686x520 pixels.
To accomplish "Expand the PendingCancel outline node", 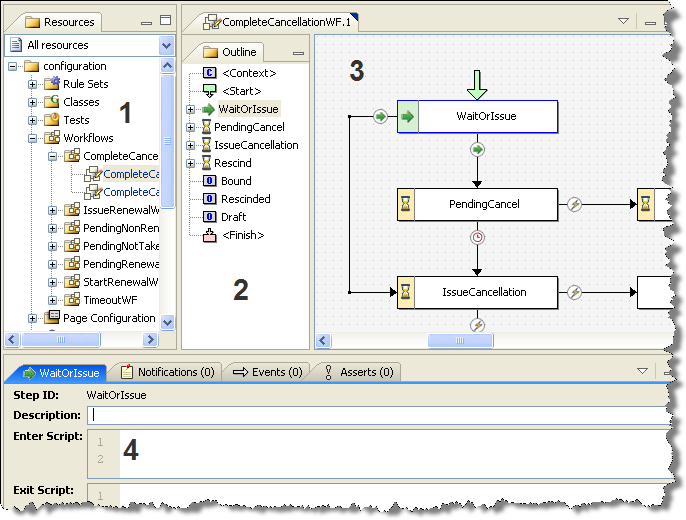I will click(x=191, y=127).
